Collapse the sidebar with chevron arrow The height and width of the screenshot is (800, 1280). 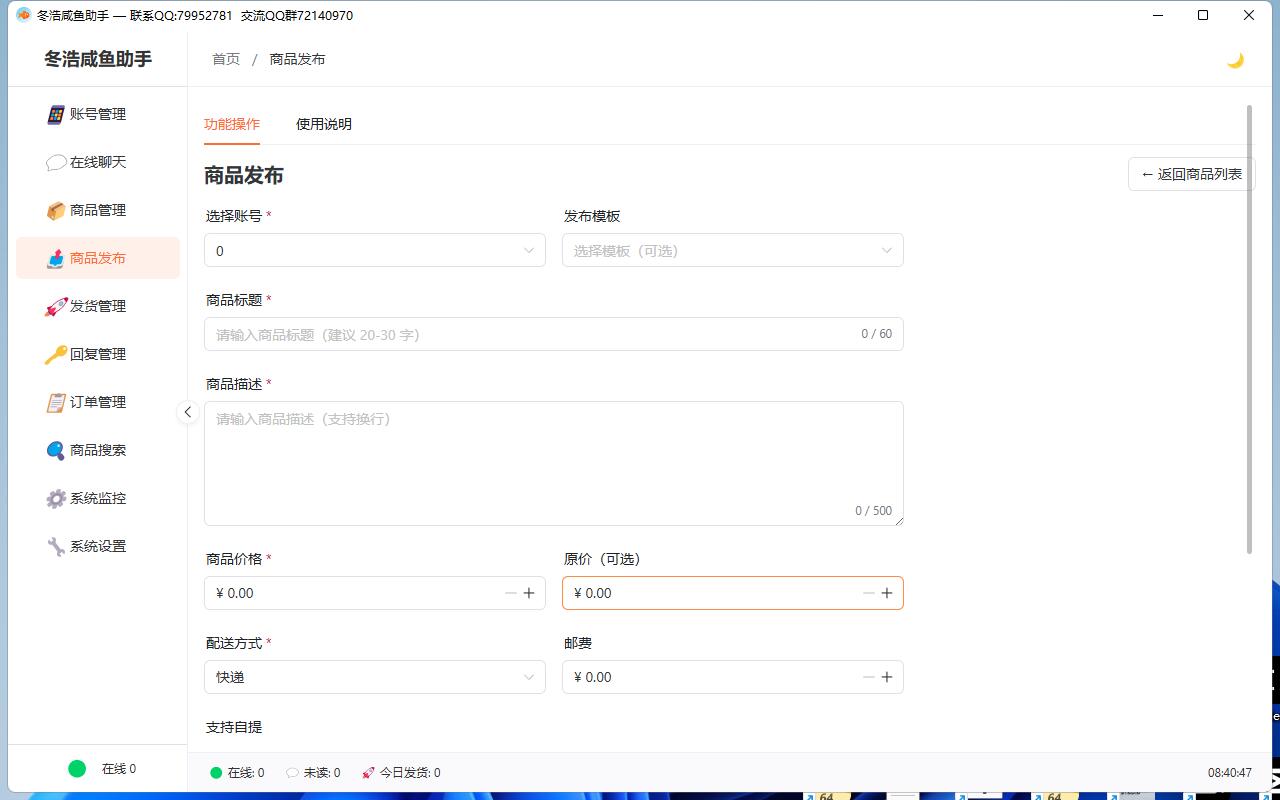point(188,412)
